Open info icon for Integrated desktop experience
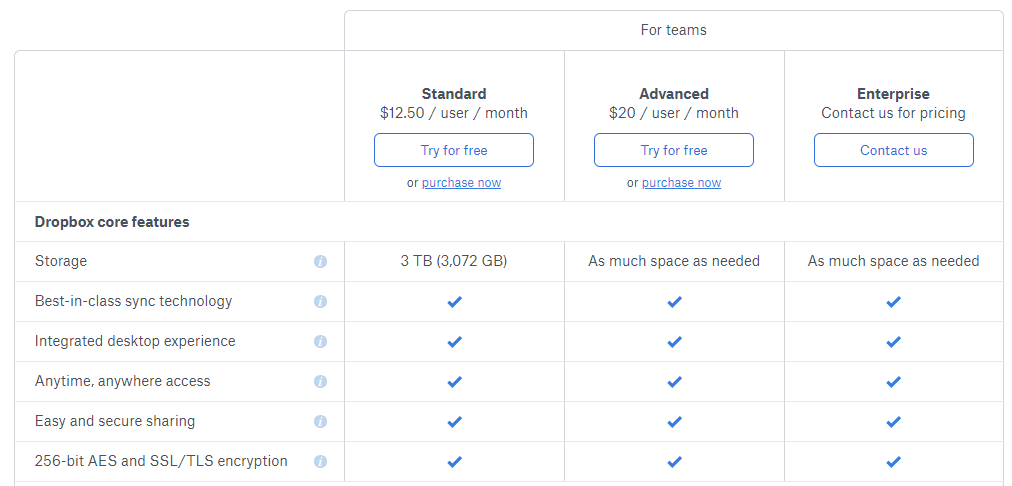 click(320, 341)
